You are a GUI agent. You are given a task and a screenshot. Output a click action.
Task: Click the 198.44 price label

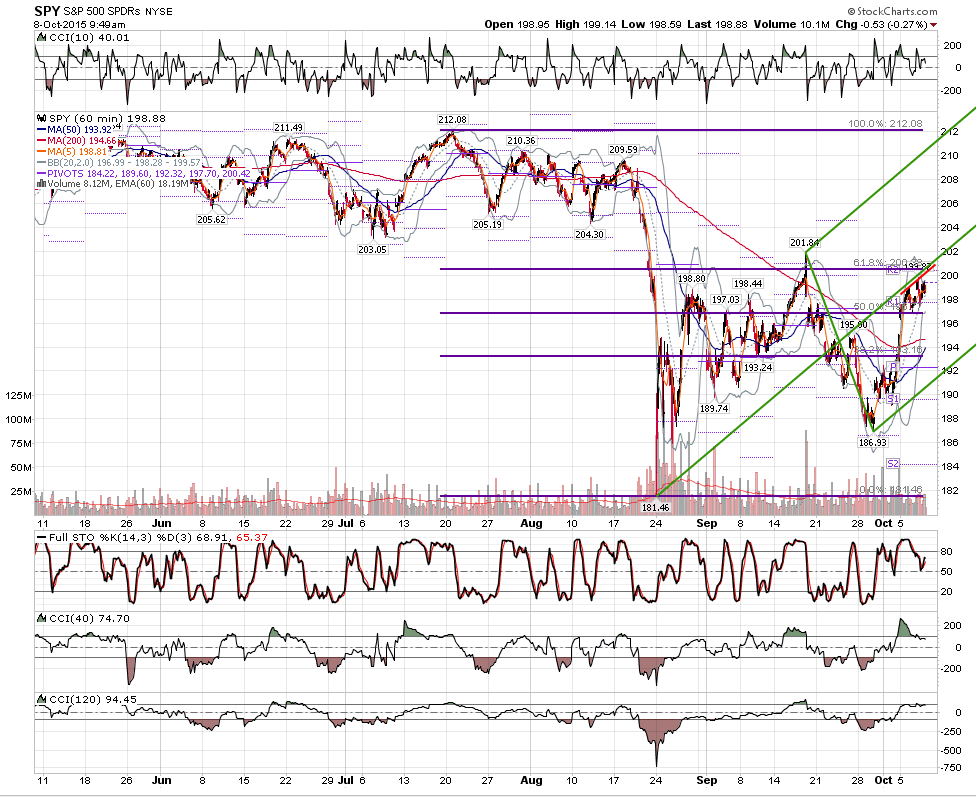[x=748, y=284]
